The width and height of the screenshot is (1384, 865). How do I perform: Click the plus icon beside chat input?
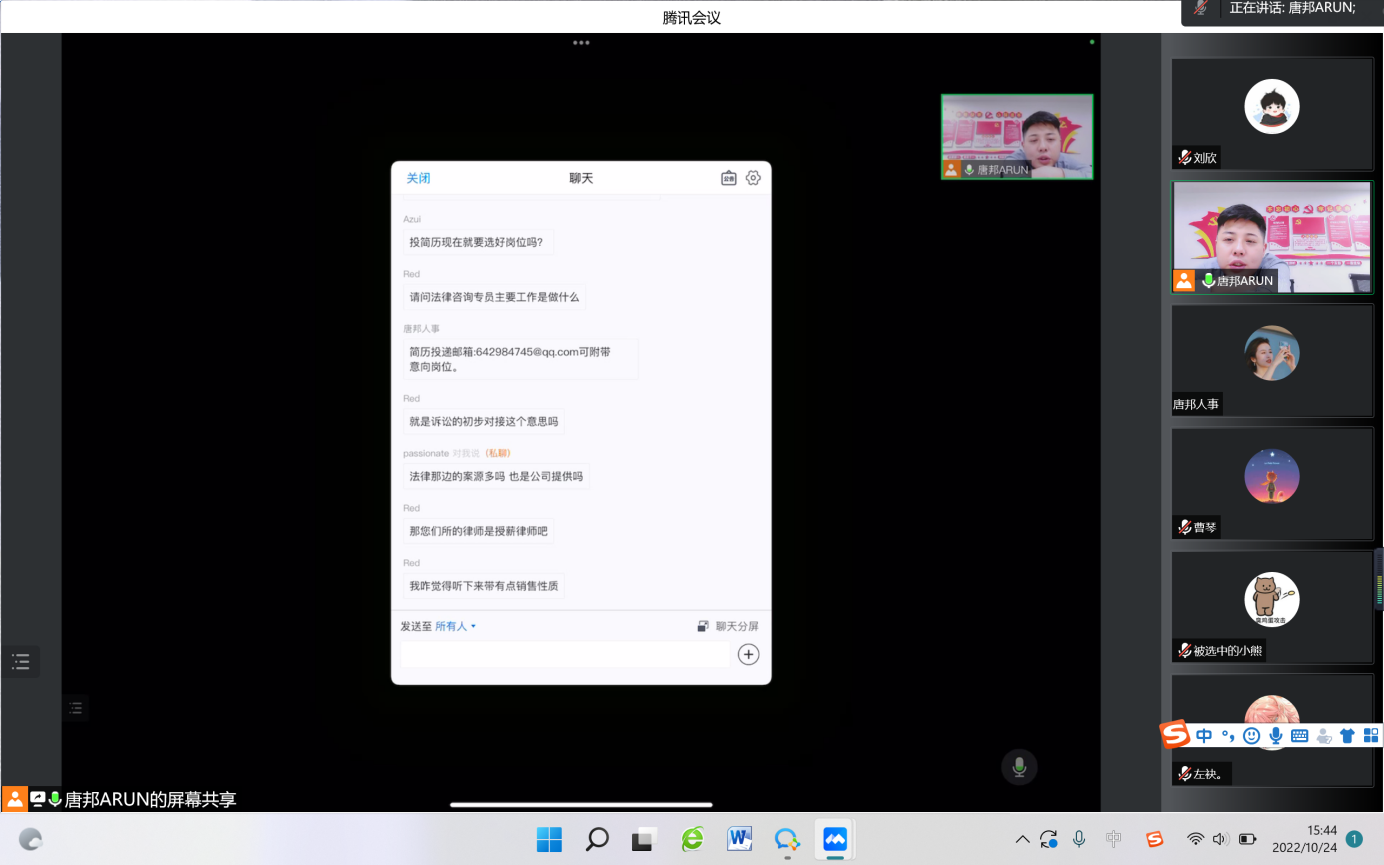tap(748, 654)
